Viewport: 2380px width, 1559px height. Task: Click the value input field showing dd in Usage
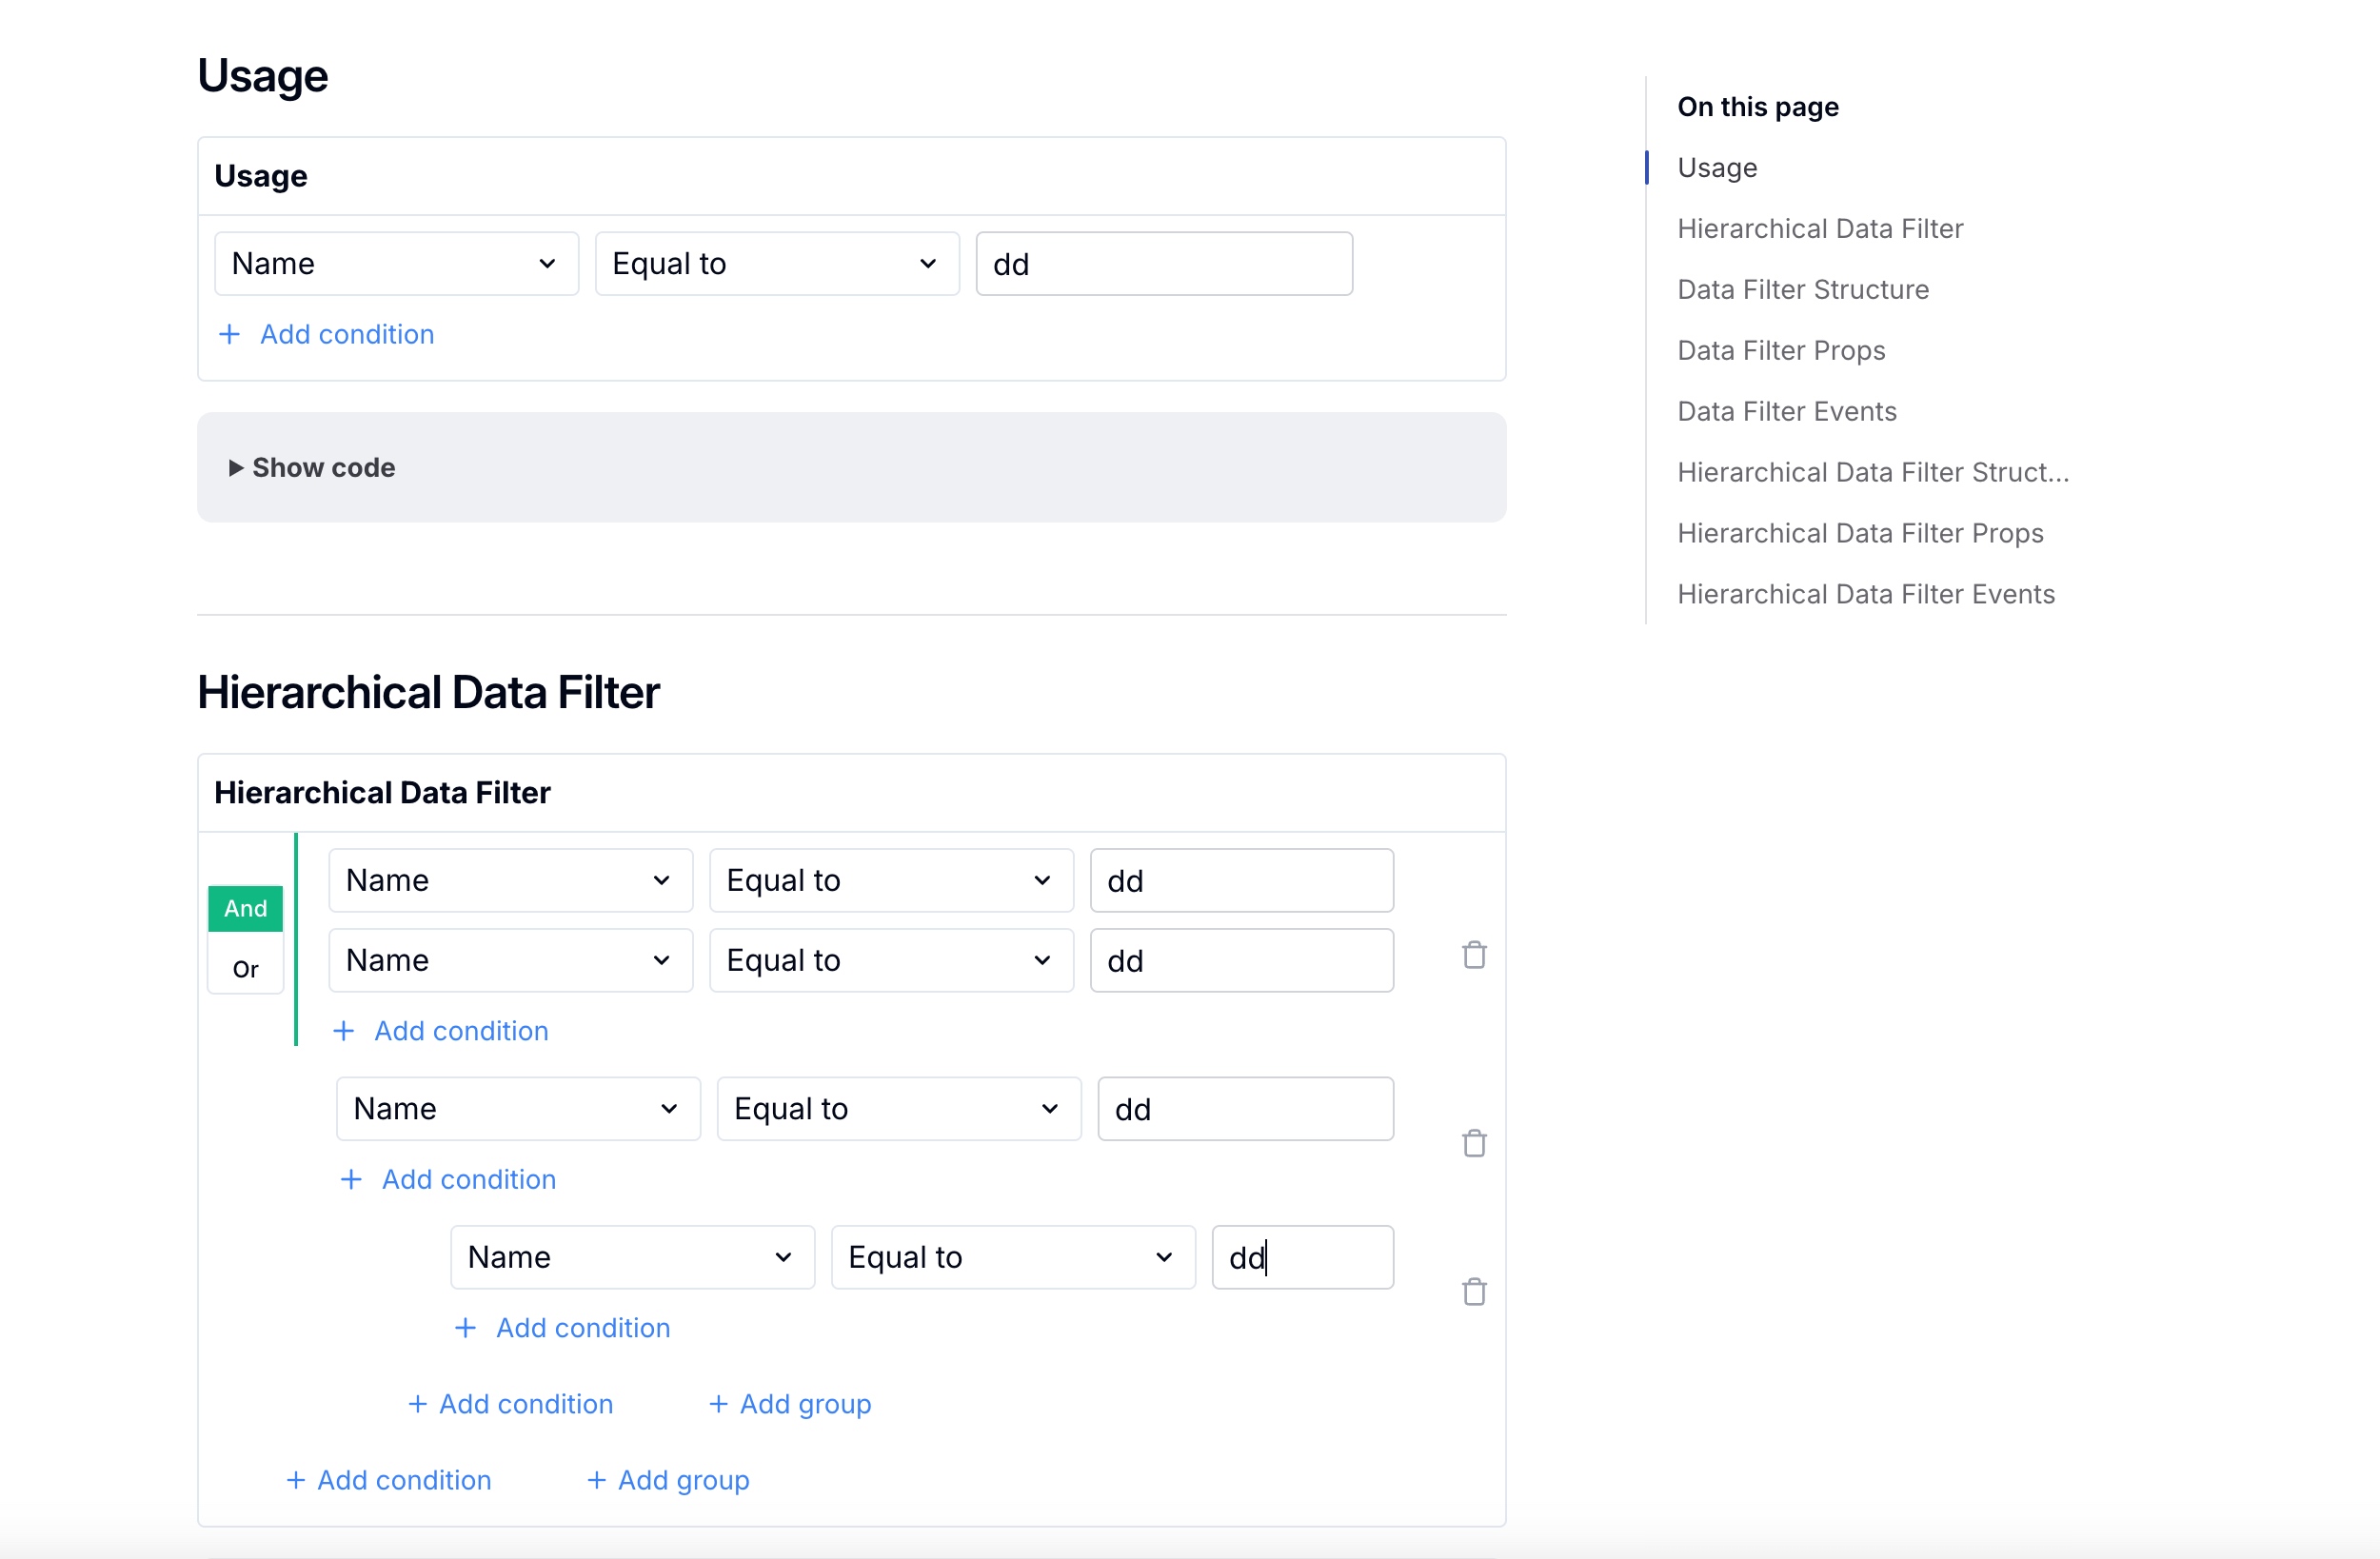[1160, 263]
